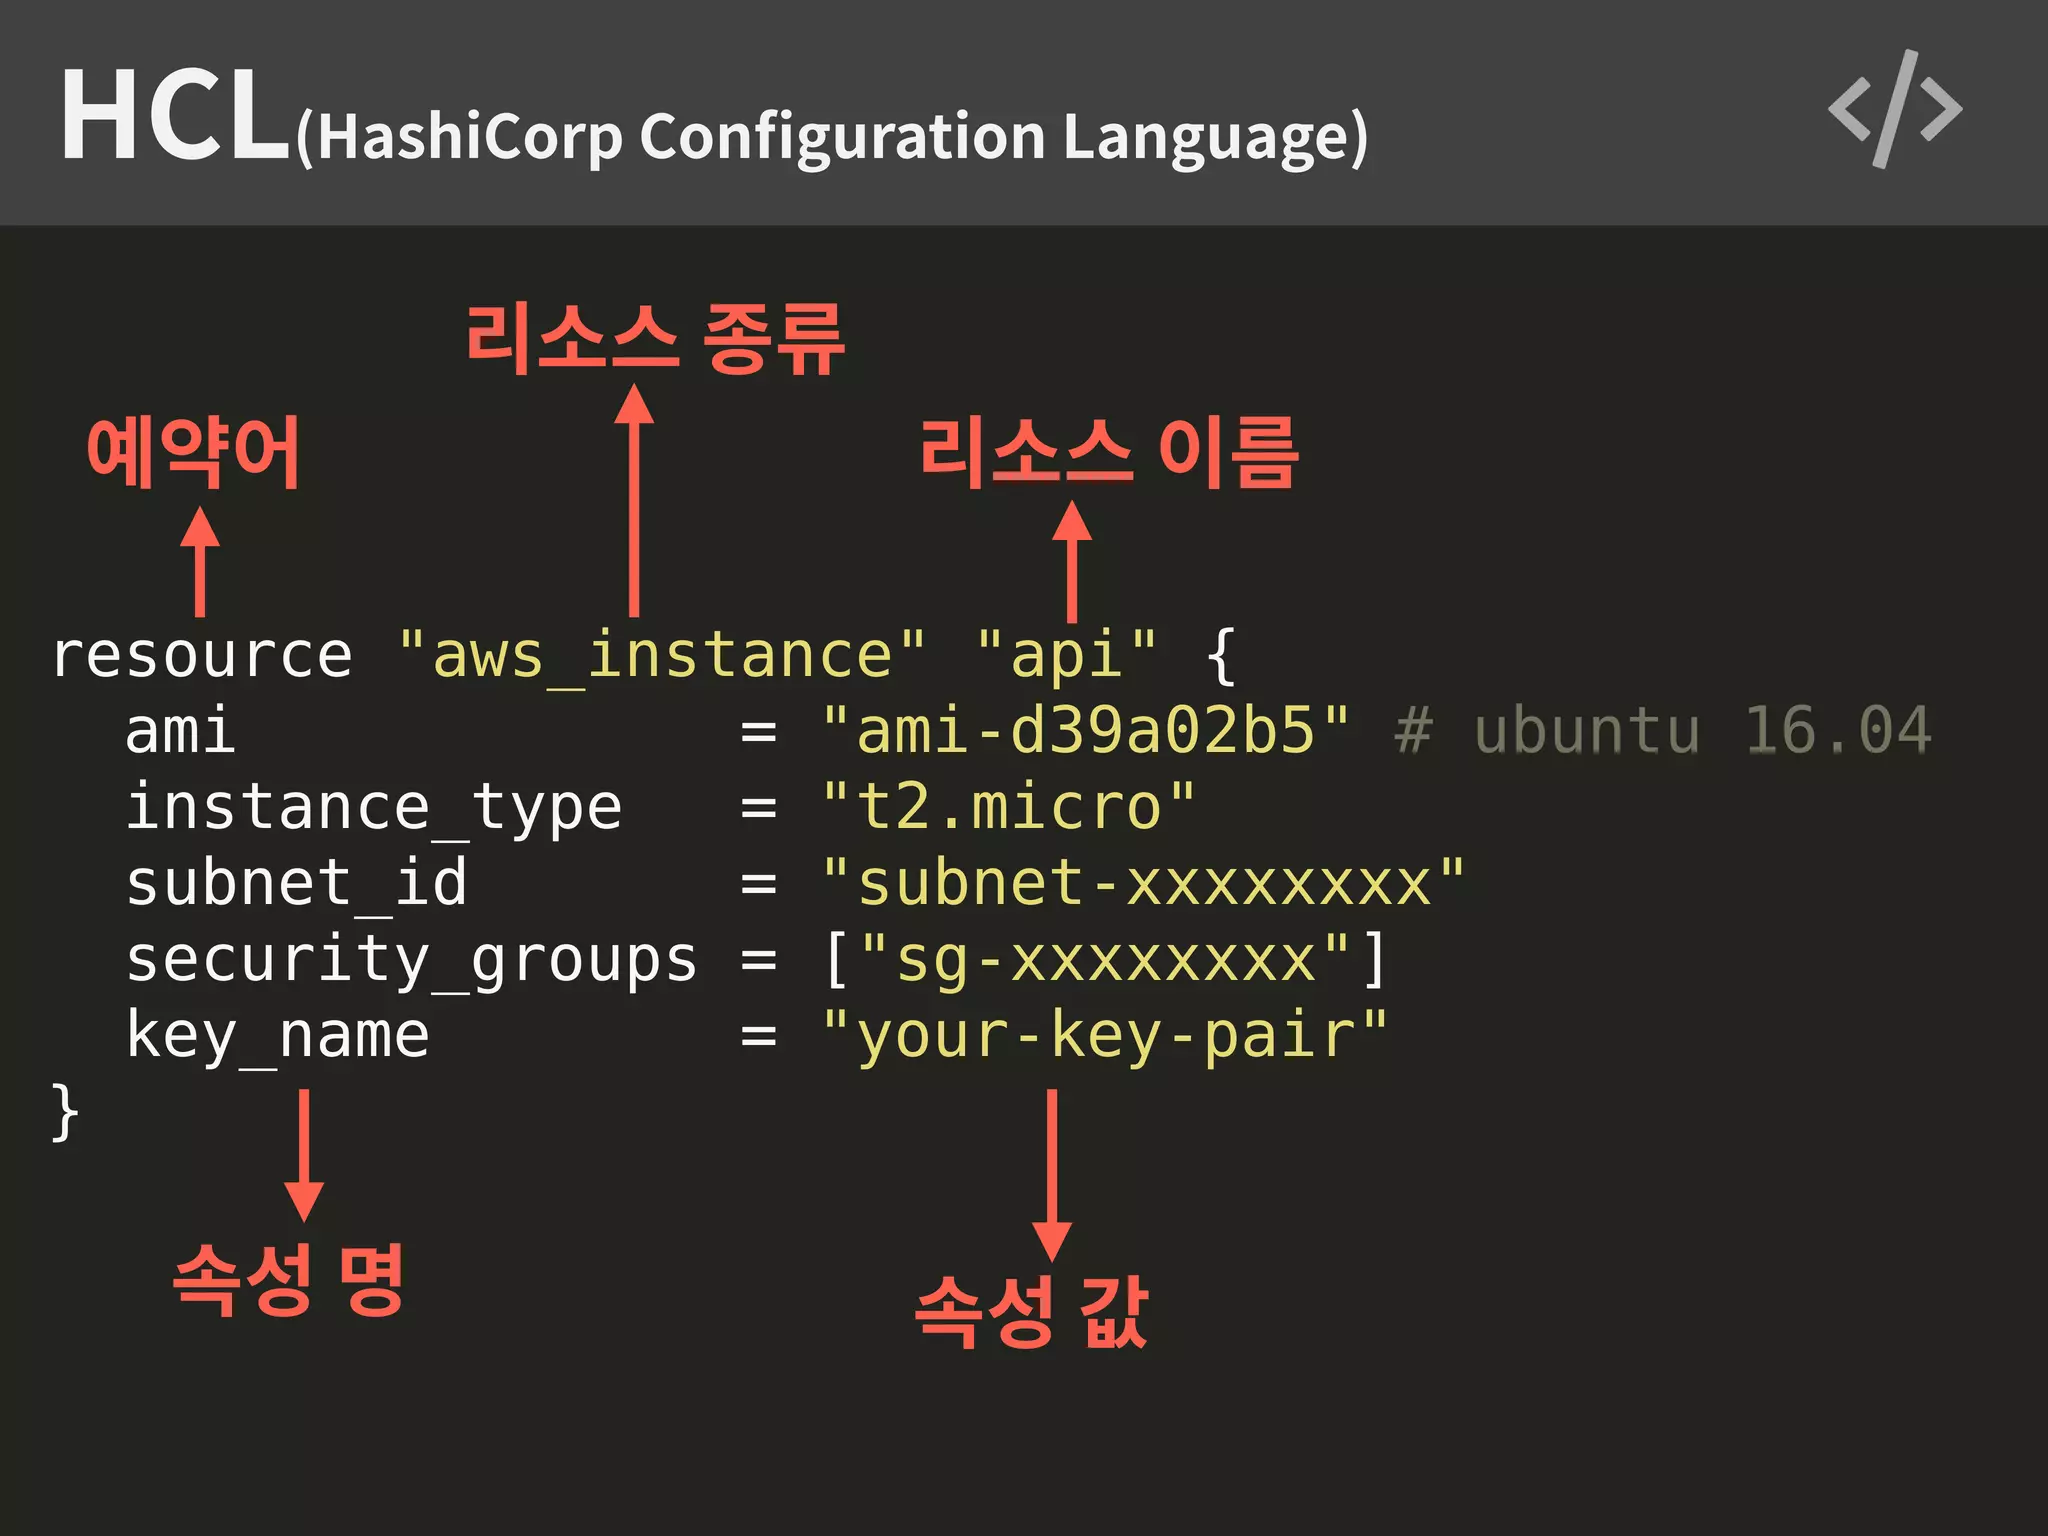
Task: Click the 'resource' keyword in the code
Action: pos(203,656)
